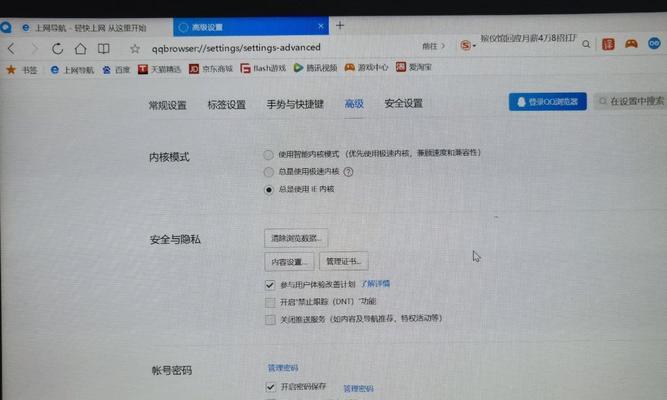Click the search box in the toolbar
Viewport: 667px width, 400px height.
tap(529, 39)
